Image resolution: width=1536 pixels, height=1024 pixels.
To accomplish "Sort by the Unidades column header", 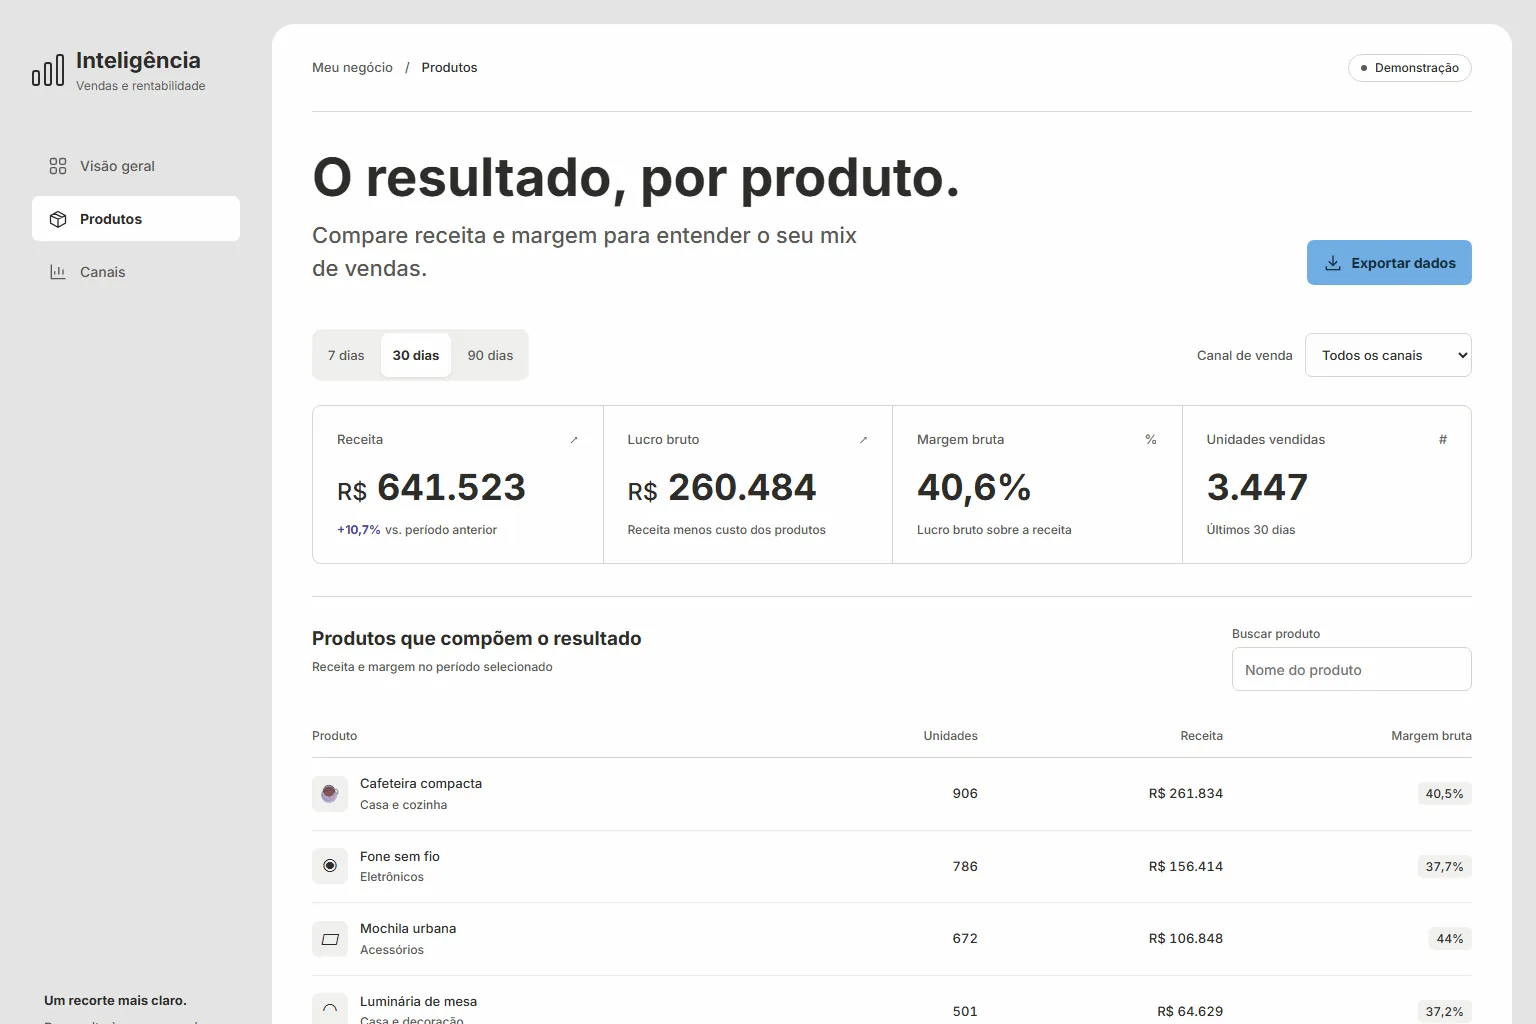I will click(x=950, y=736).
